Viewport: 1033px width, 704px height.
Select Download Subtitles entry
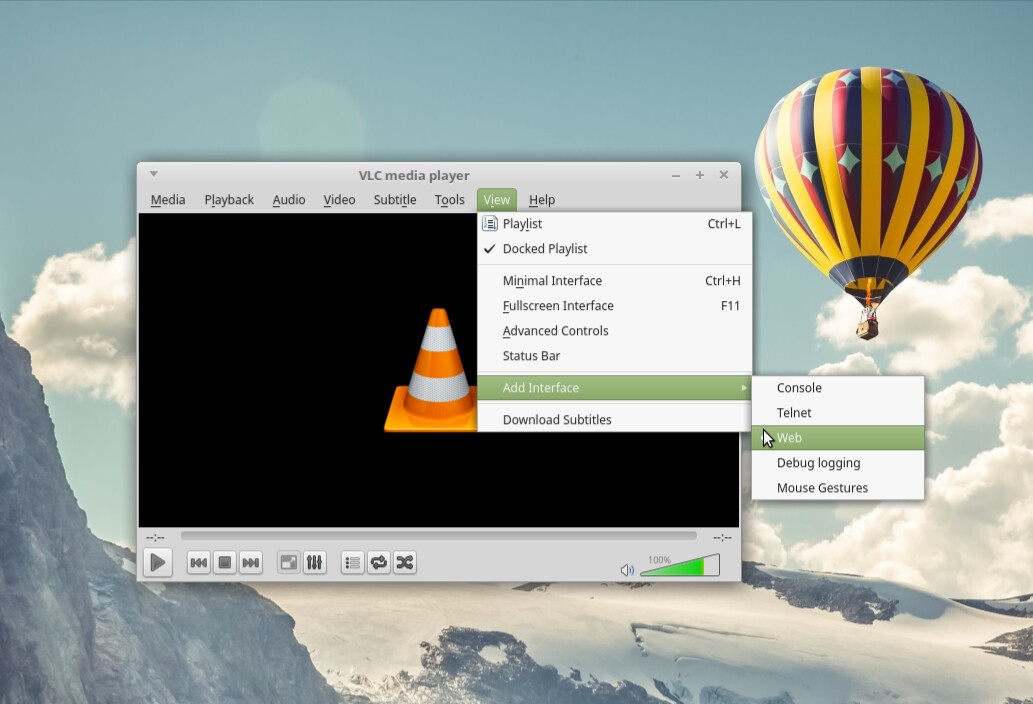(615, 420)
